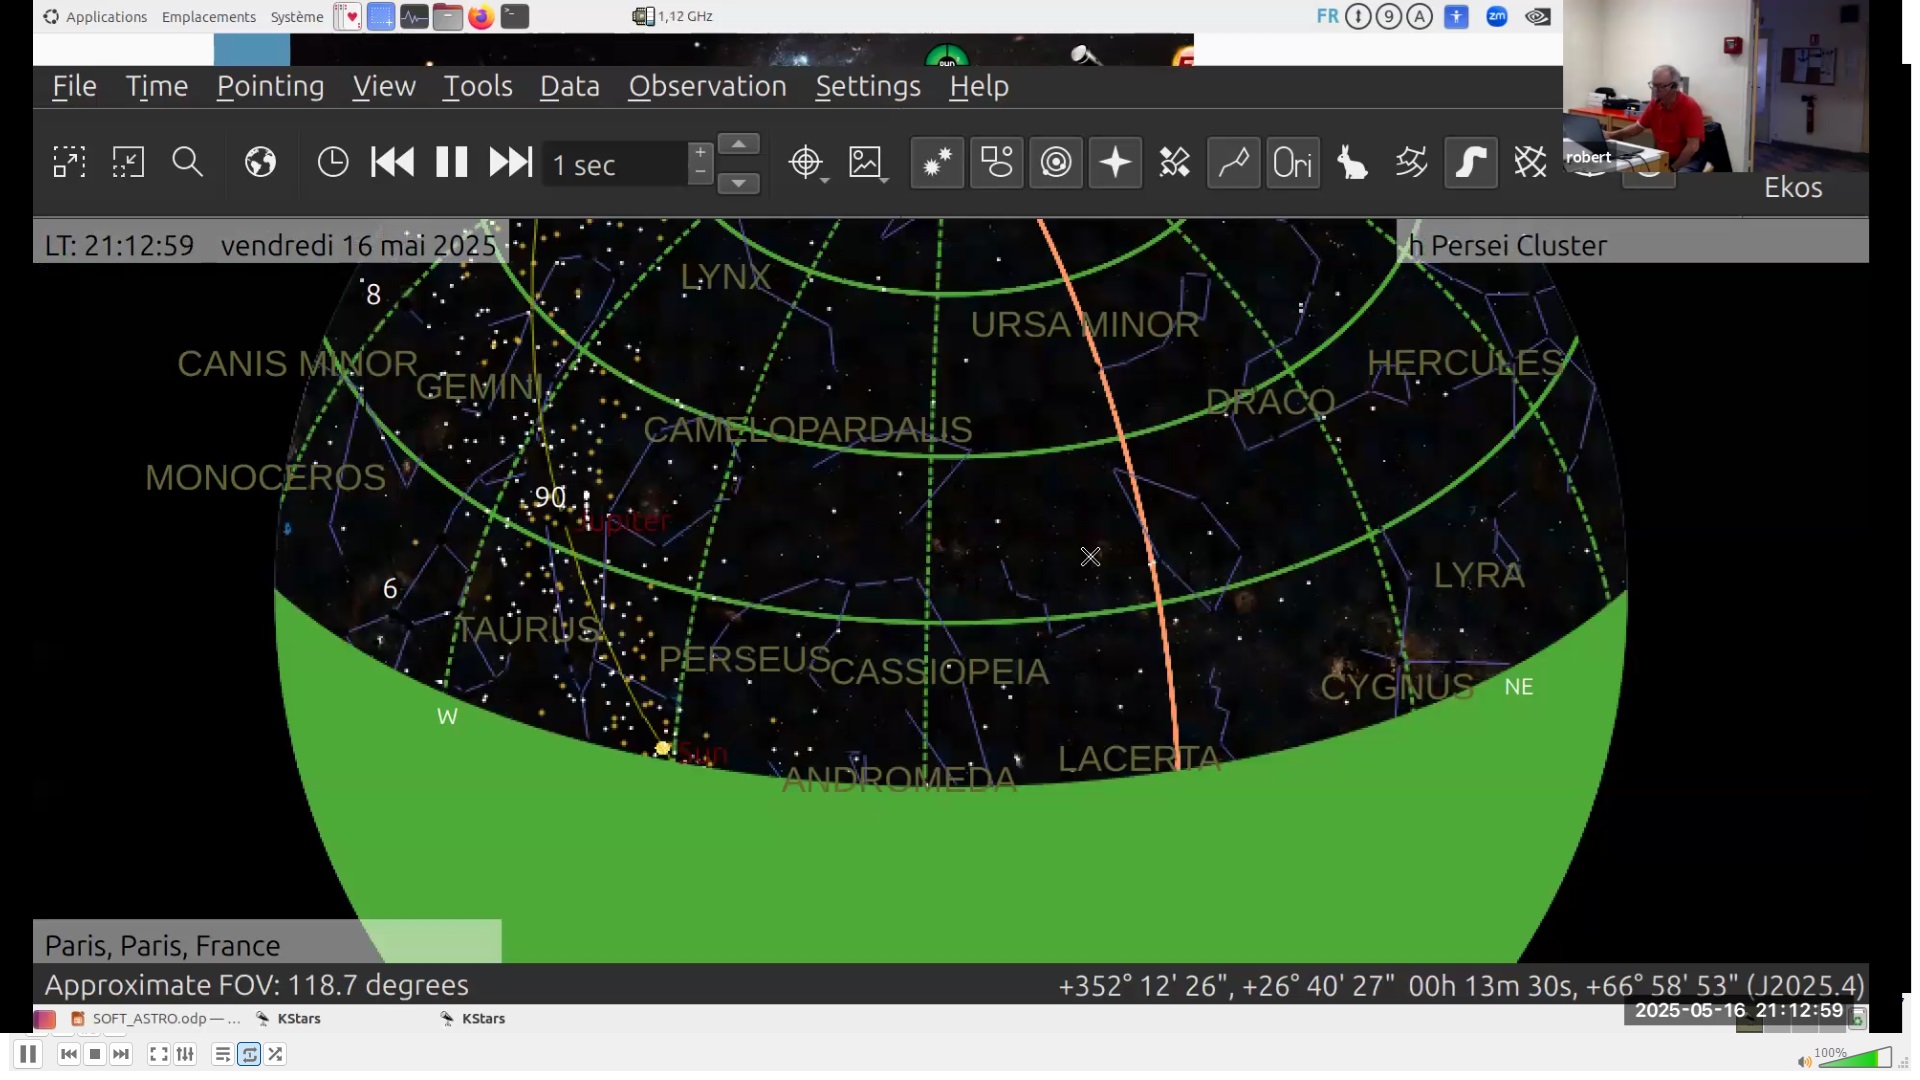1920x1080 pixels.
Task: Toggle constellation boundaries icon
Action: [1411, 162]
